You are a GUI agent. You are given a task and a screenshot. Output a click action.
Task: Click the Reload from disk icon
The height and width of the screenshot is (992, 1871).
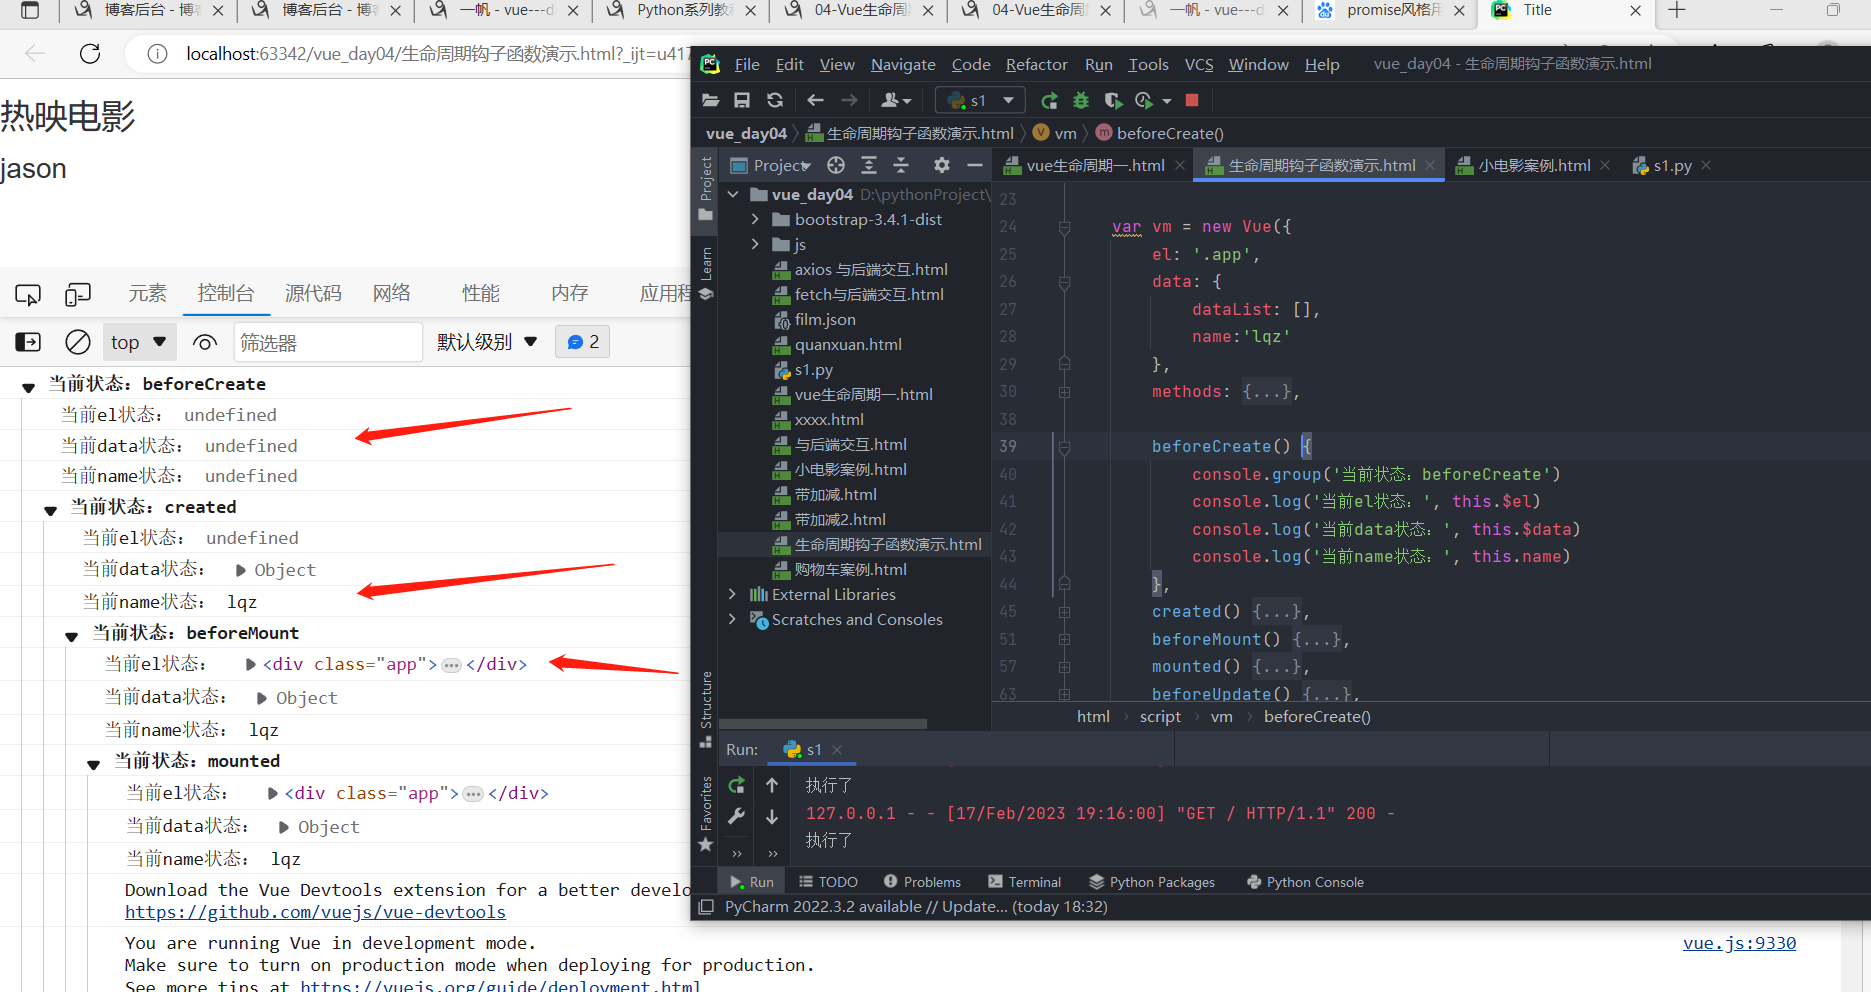775,100
